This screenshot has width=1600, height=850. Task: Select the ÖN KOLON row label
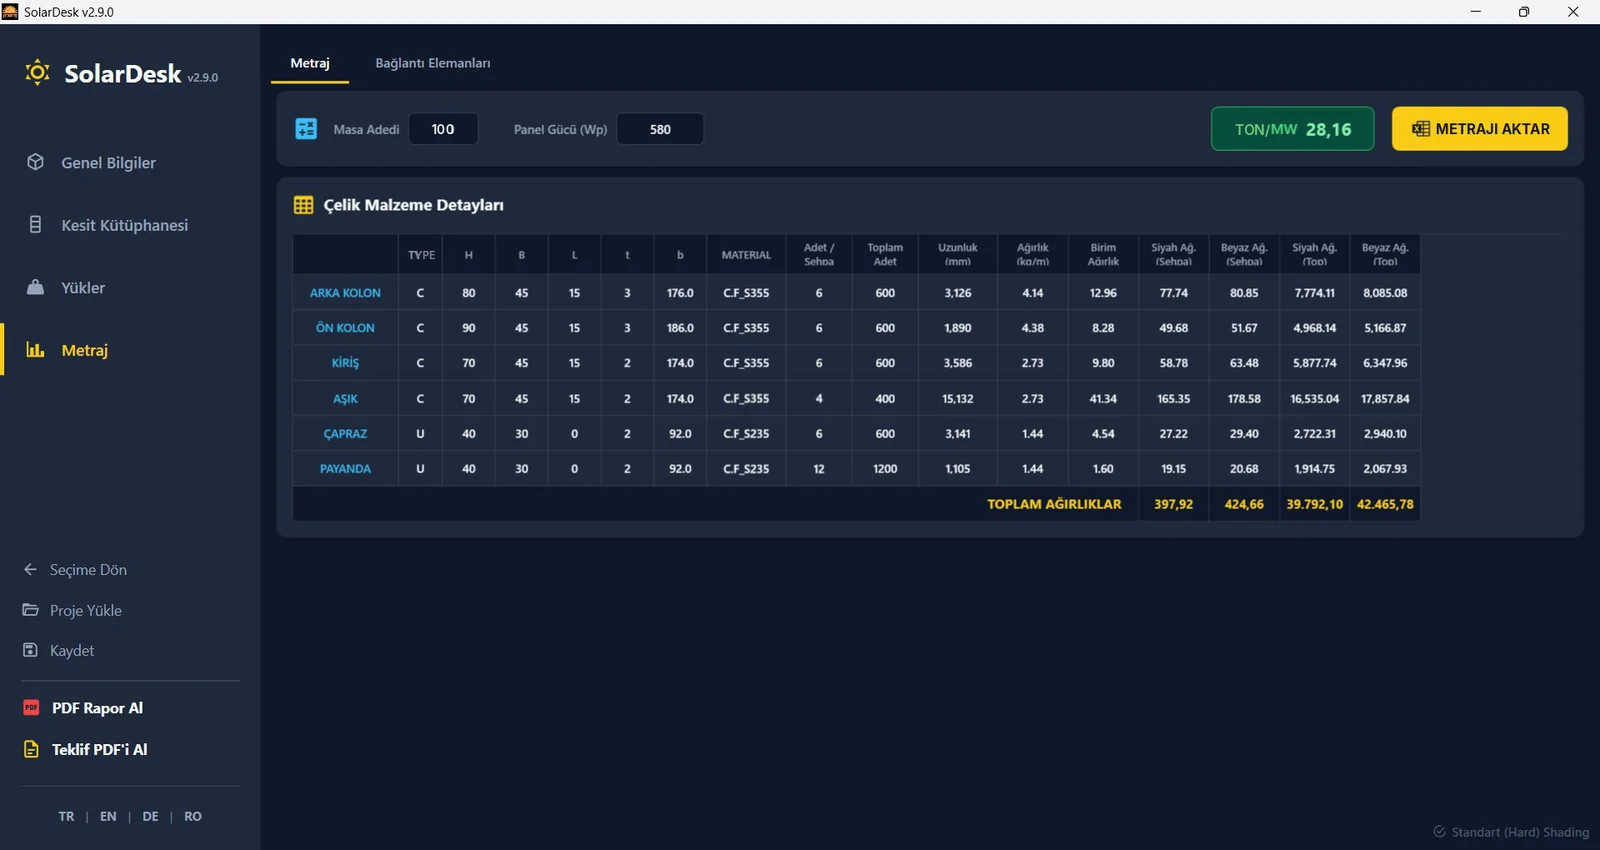[345, 328]
